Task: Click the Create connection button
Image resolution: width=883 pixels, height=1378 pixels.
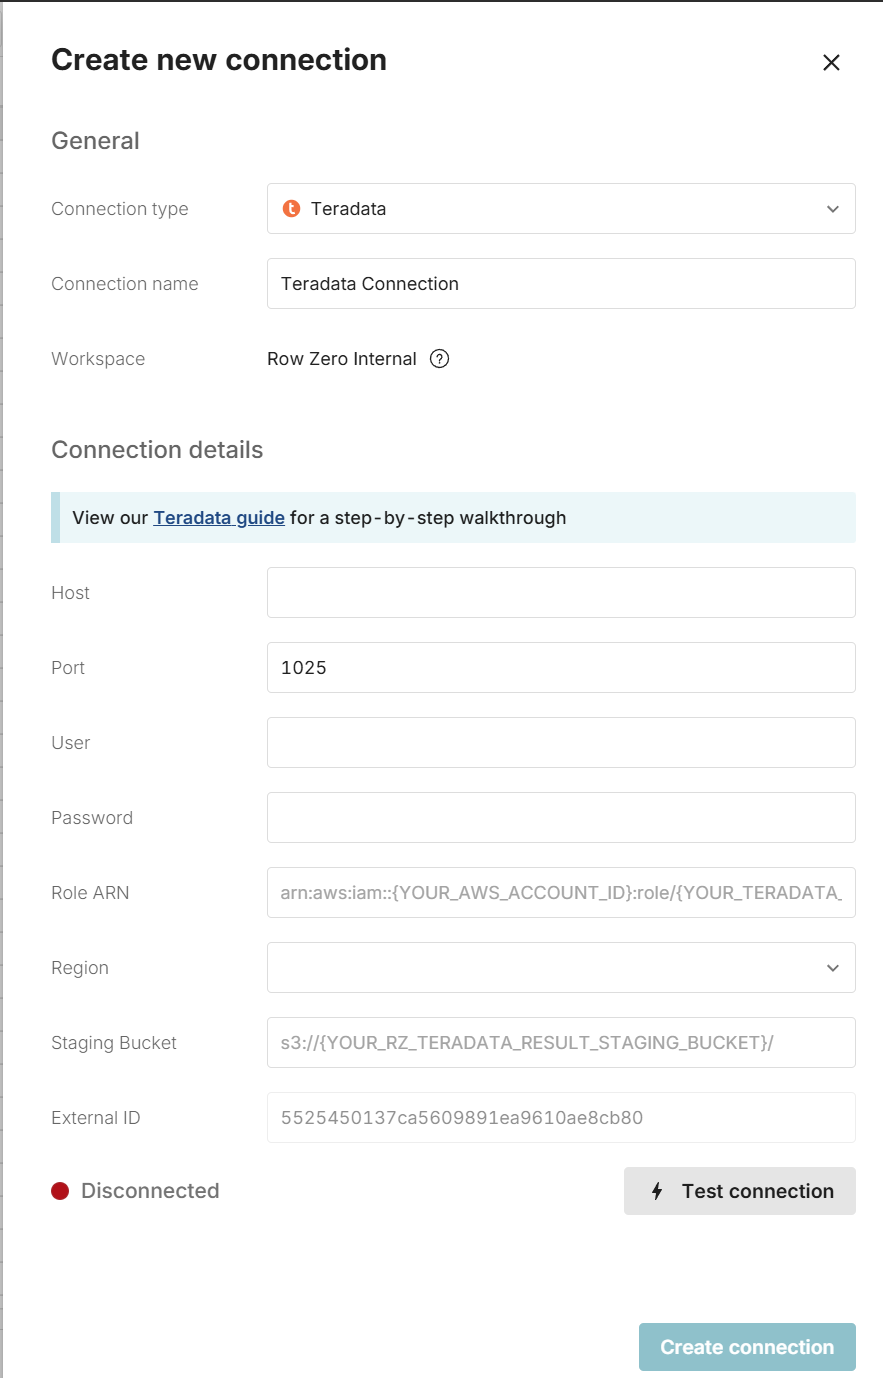Action: 747,1347
